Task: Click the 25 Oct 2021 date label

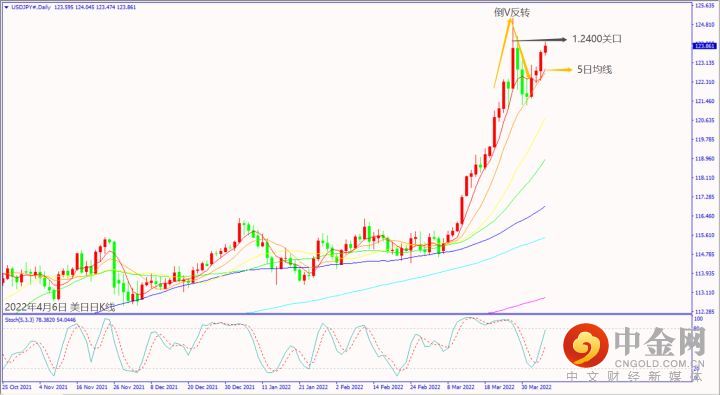Action: 17,387
